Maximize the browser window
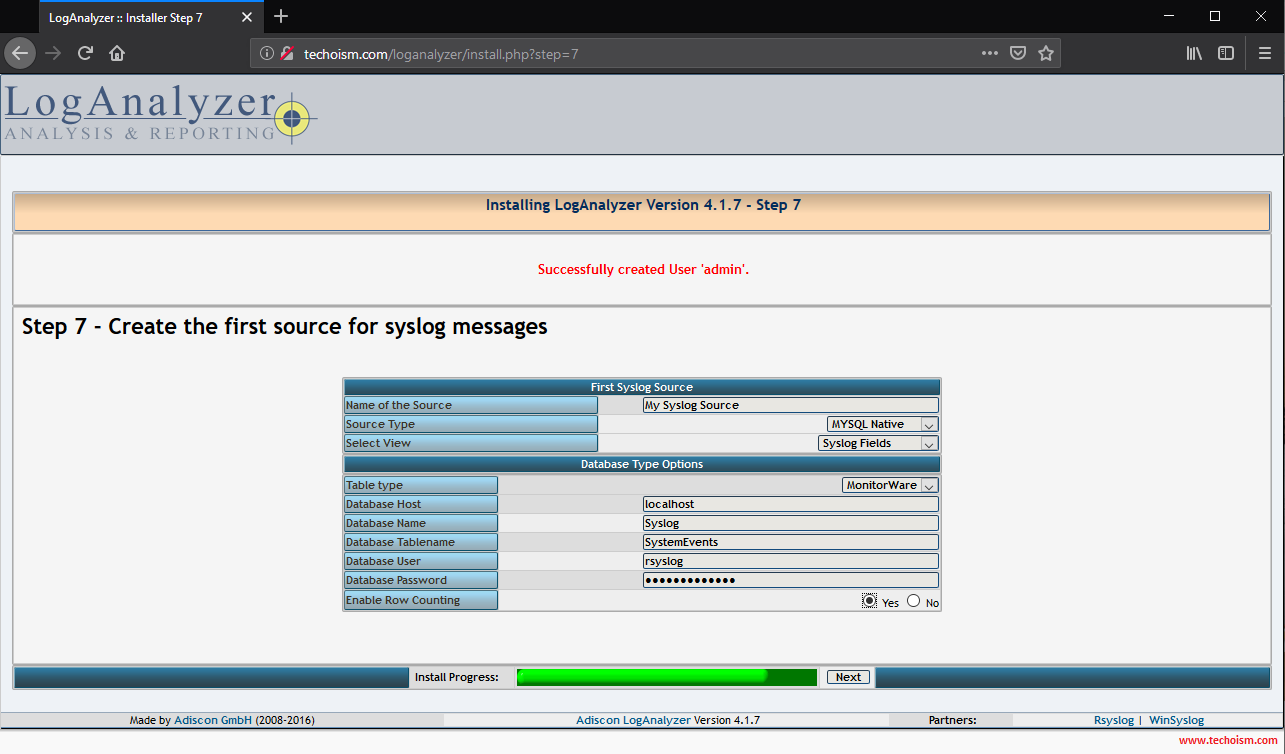The image size is (1285, 754). [x=1215, y=16]
